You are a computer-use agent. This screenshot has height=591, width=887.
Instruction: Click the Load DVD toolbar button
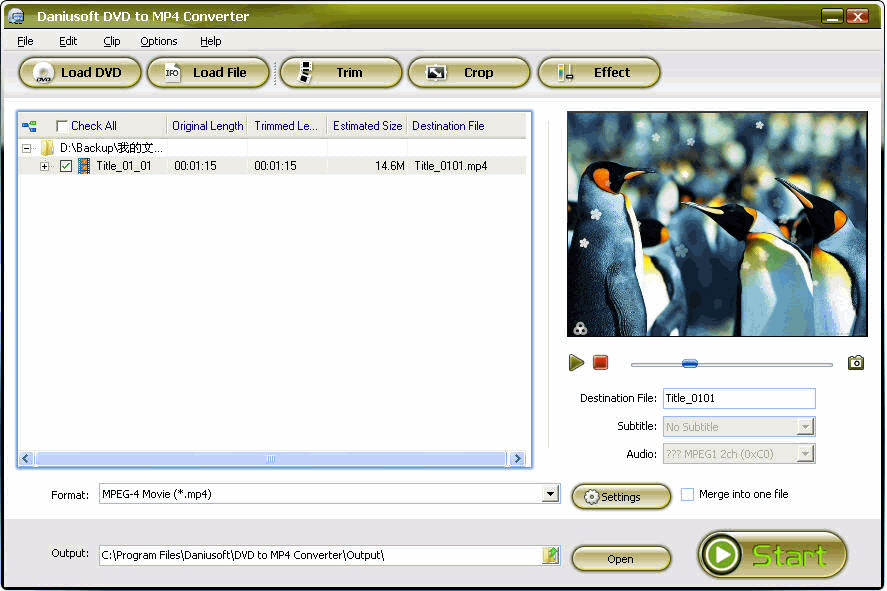[78, 72]
